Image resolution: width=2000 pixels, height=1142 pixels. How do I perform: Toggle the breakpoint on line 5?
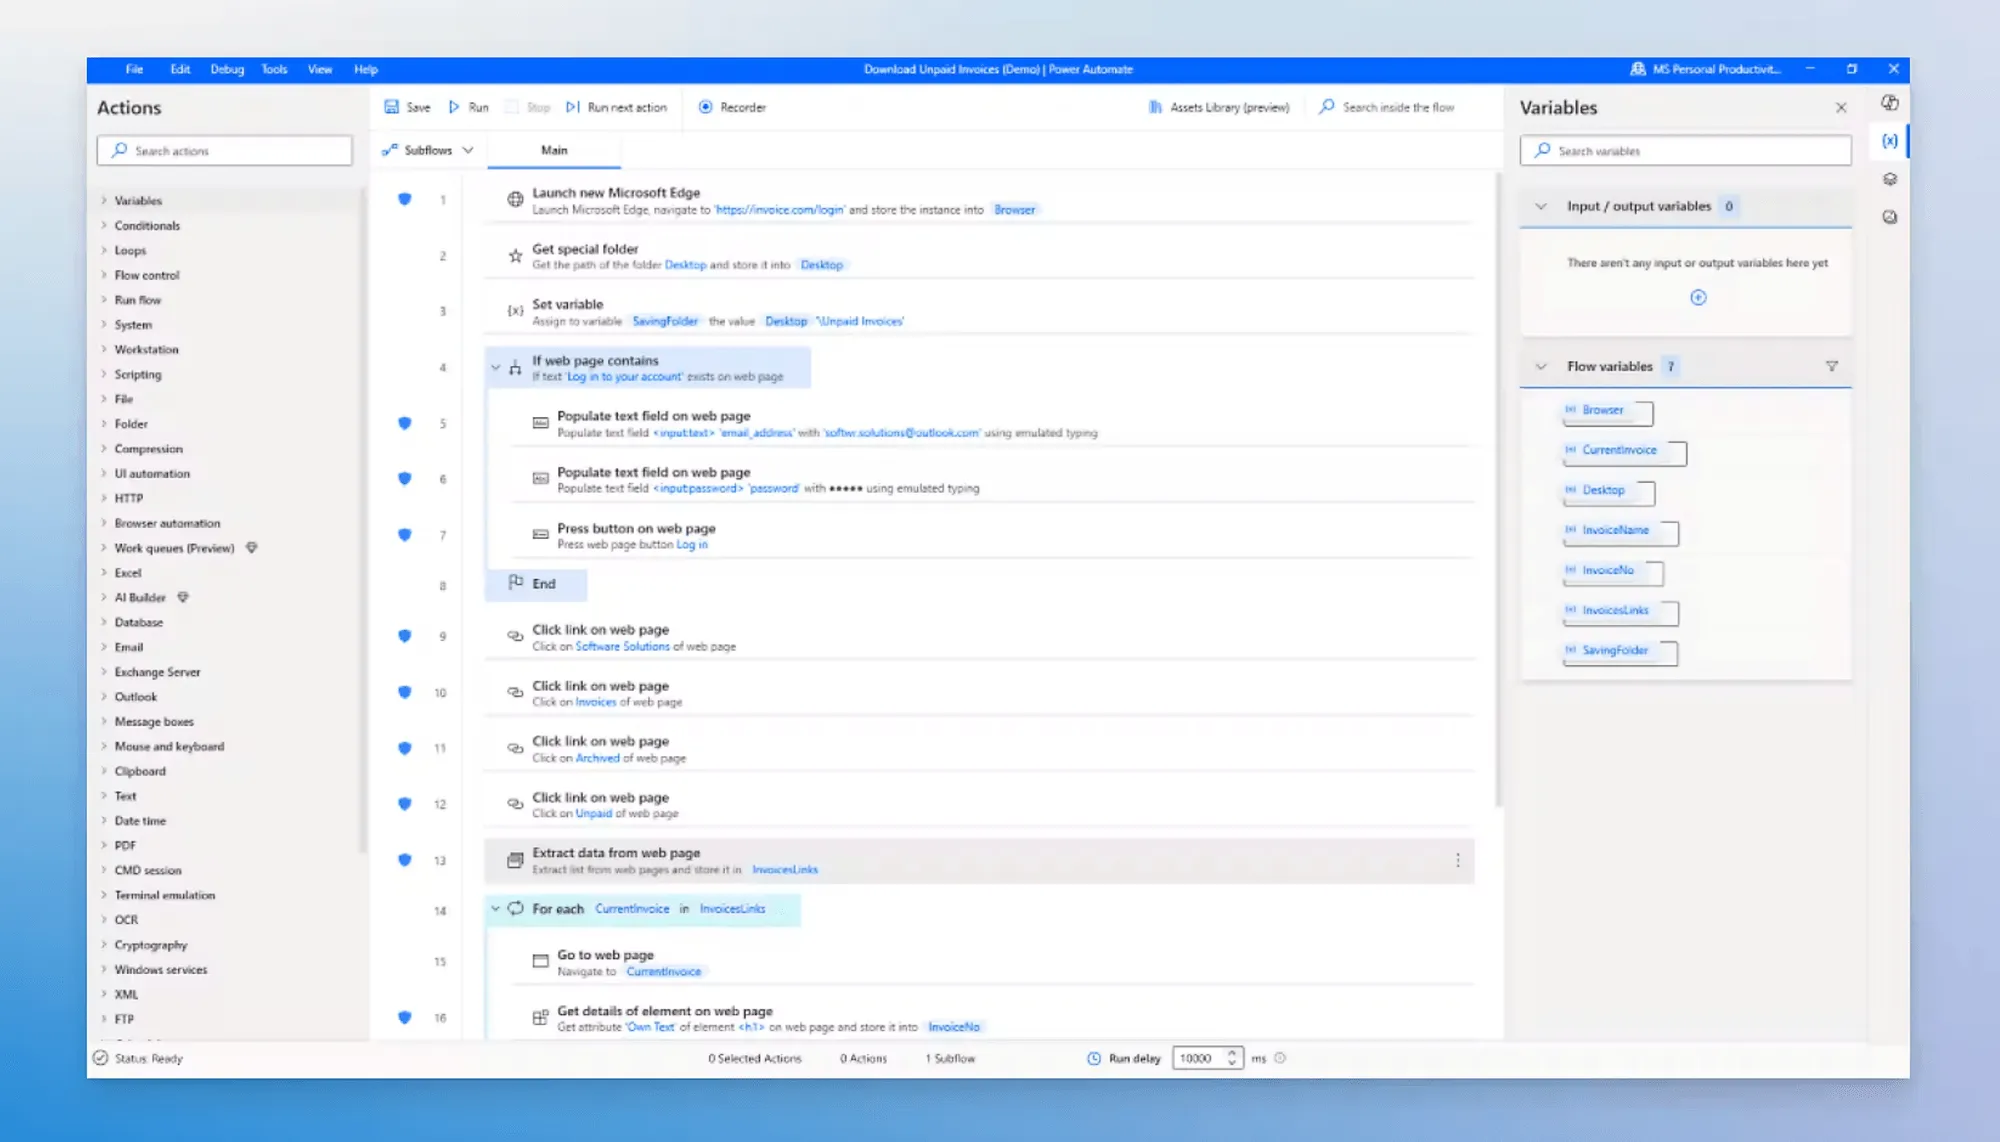[x=405, y=423]
